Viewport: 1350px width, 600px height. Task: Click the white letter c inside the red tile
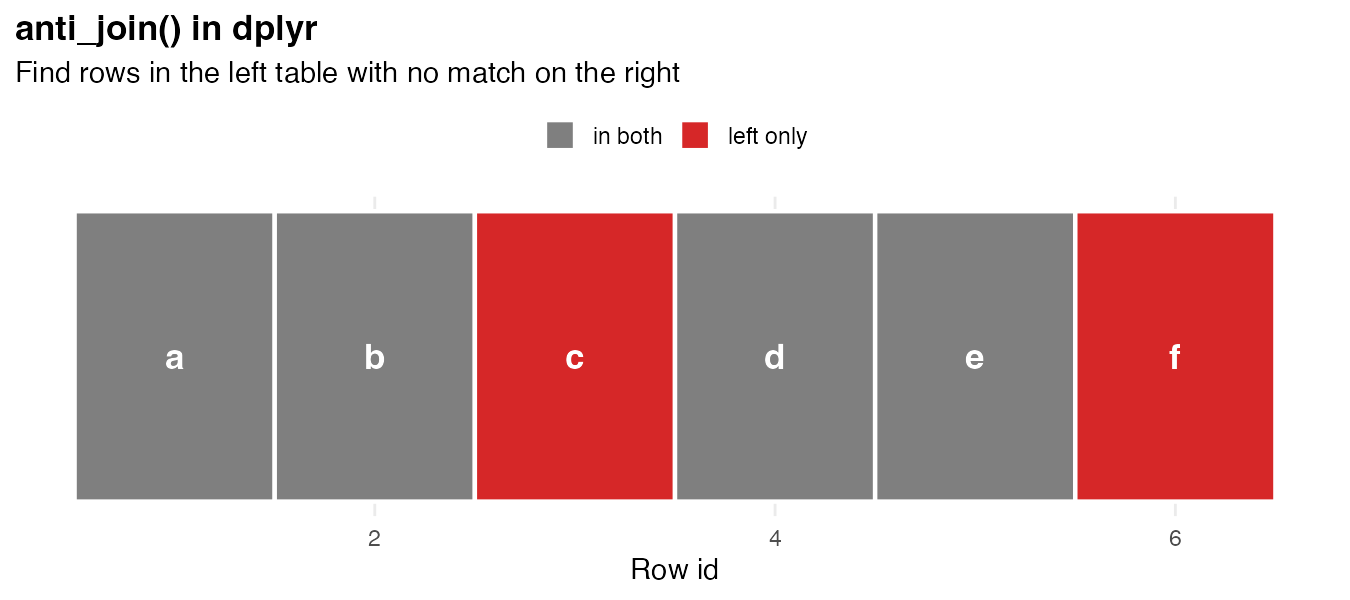pyautogui.click(x=574, y=358)
